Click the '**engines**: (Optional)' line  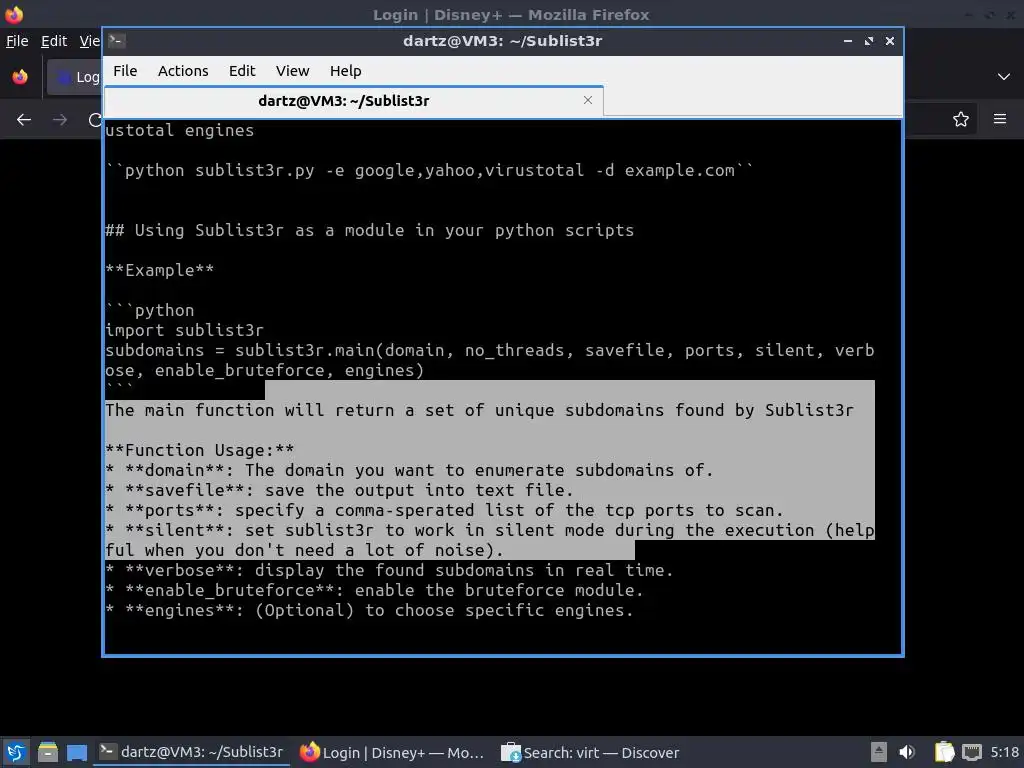(370, 611)
